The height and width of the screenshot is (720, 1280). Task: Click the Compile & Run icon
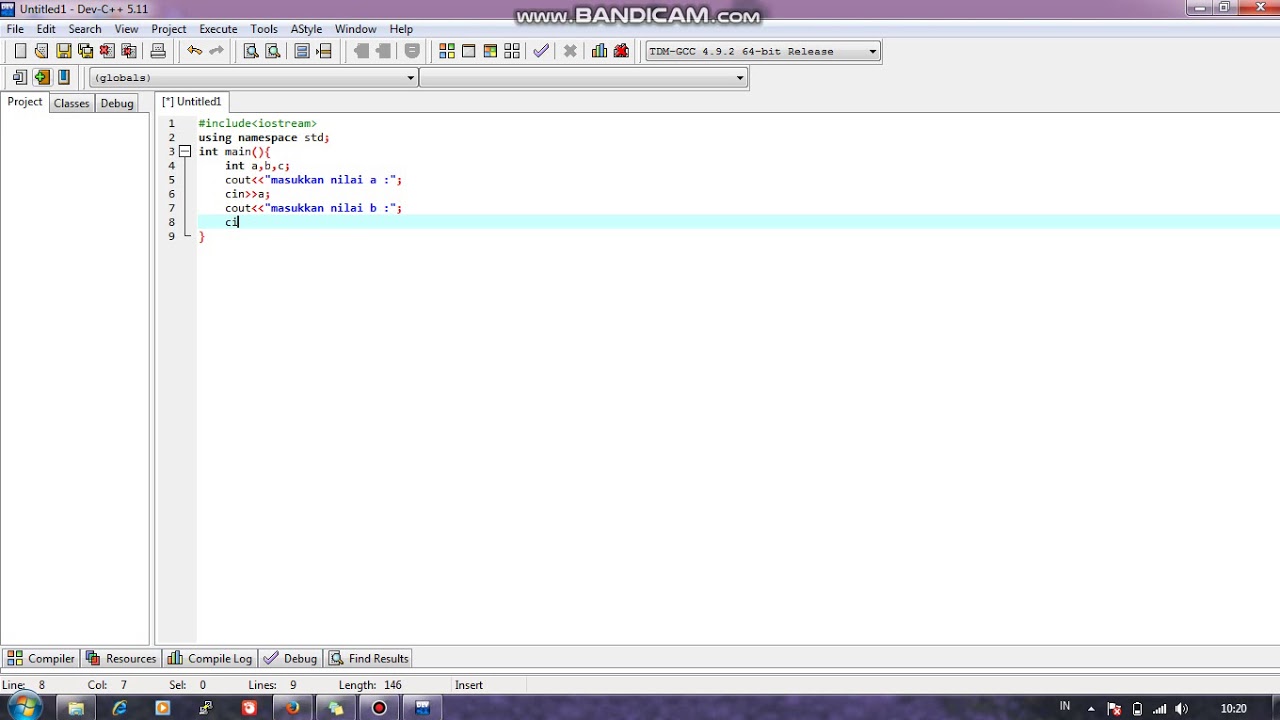(490, 51)
